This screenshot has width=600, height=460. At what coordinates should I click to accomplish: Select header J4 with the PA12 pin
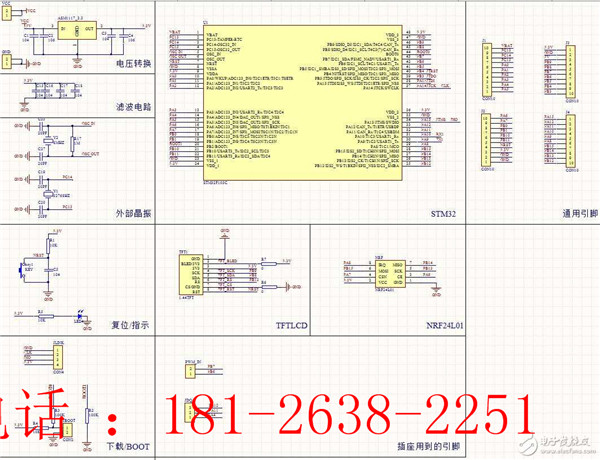[x=570, y=141]
